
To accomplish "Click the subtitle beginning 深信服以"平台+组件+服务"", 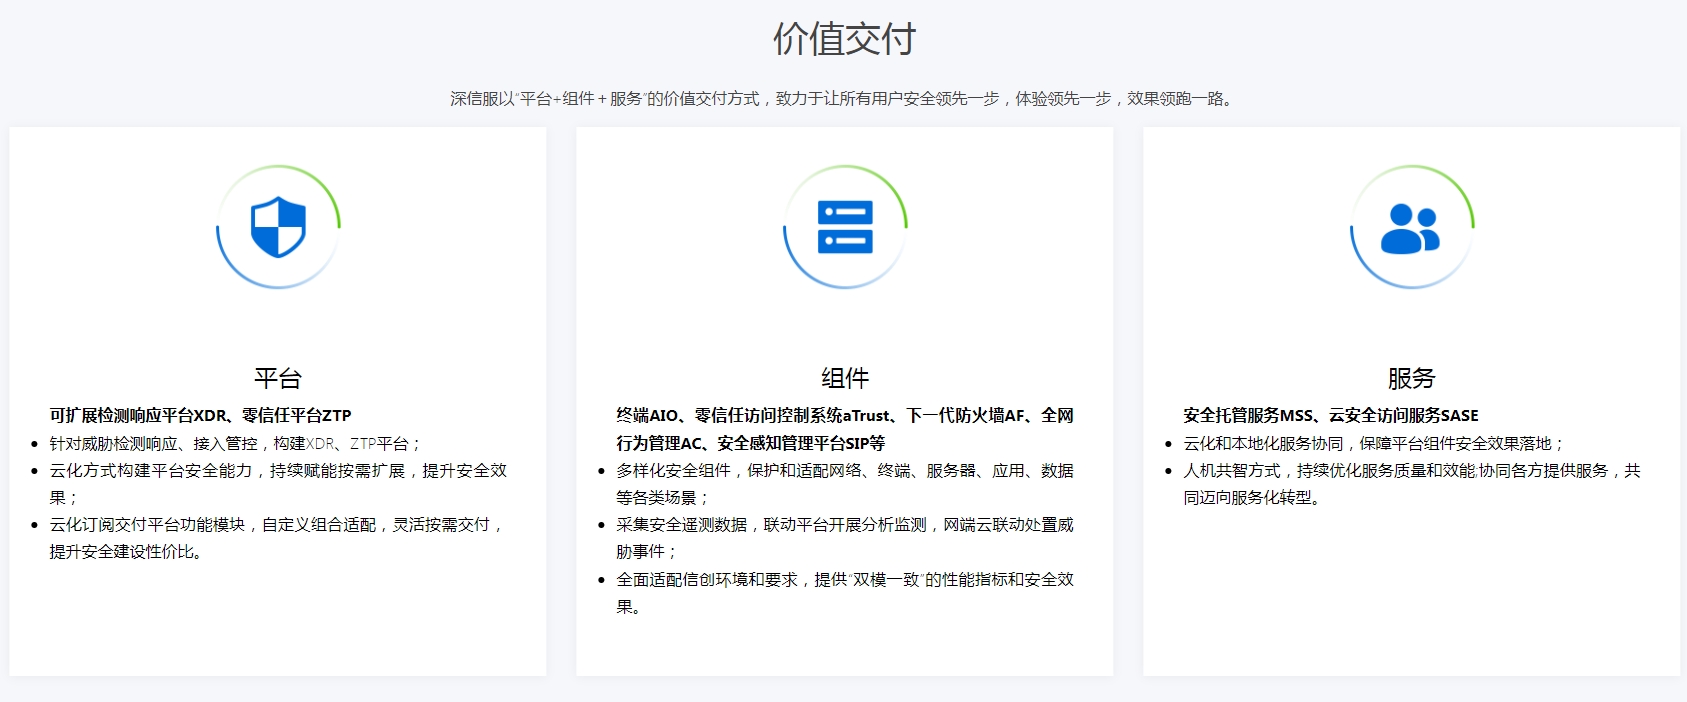I will 843,99.
